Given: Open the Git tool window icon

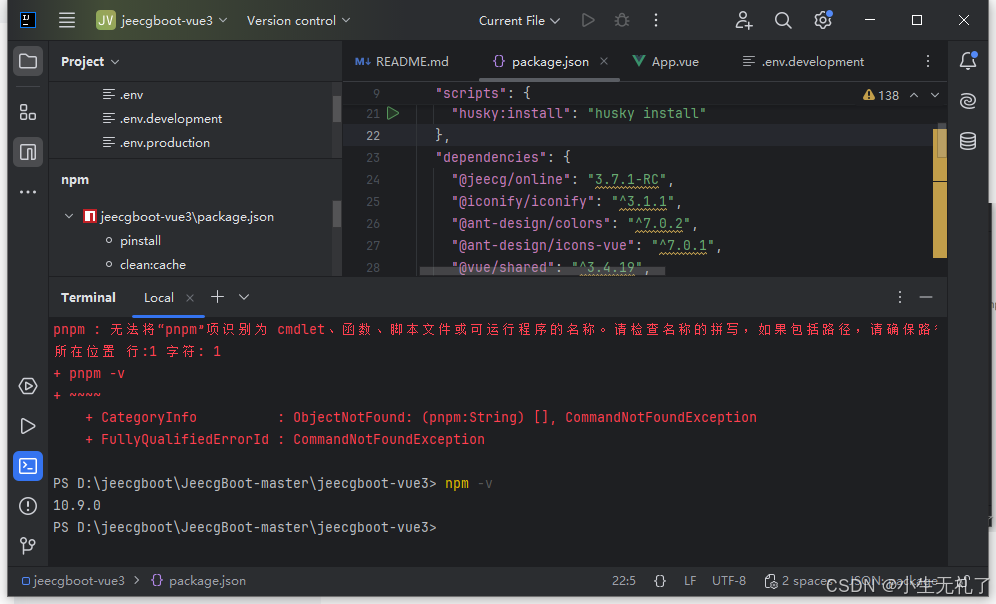Looking at the screenshot, I should pos(28,546).
